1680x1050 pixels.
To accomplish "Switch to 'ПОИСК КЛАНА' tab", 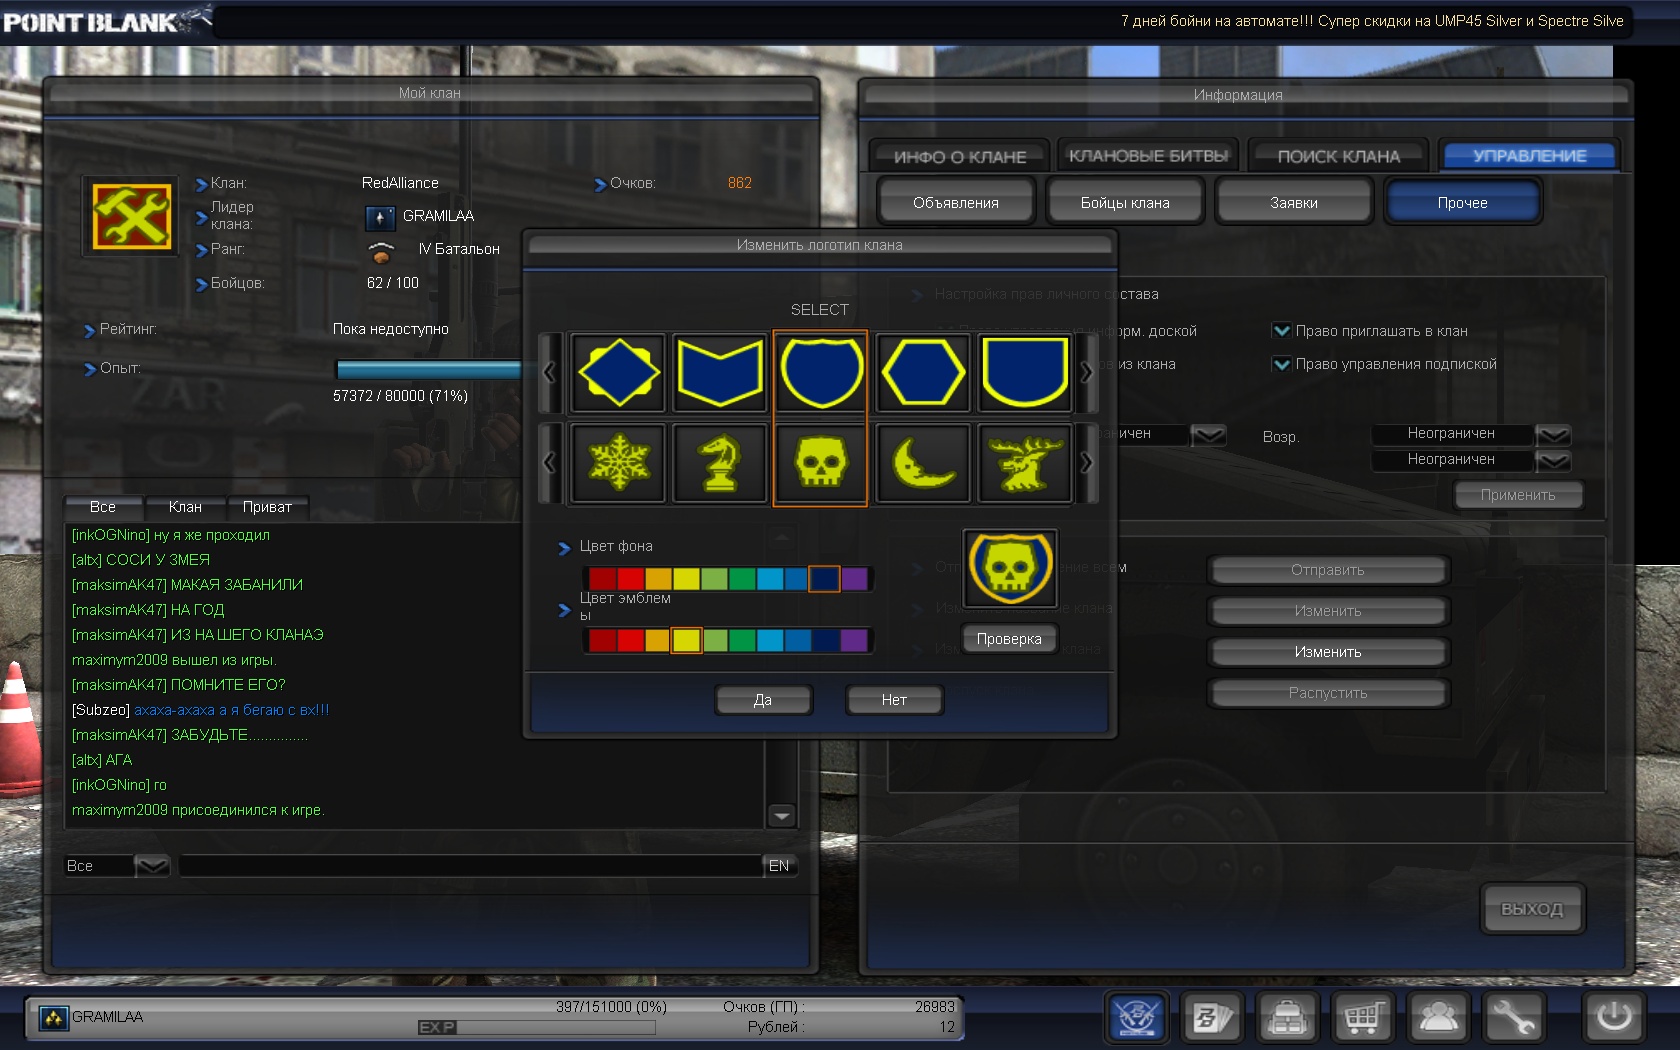I will pyautogui.click(x=1339, y=156).
